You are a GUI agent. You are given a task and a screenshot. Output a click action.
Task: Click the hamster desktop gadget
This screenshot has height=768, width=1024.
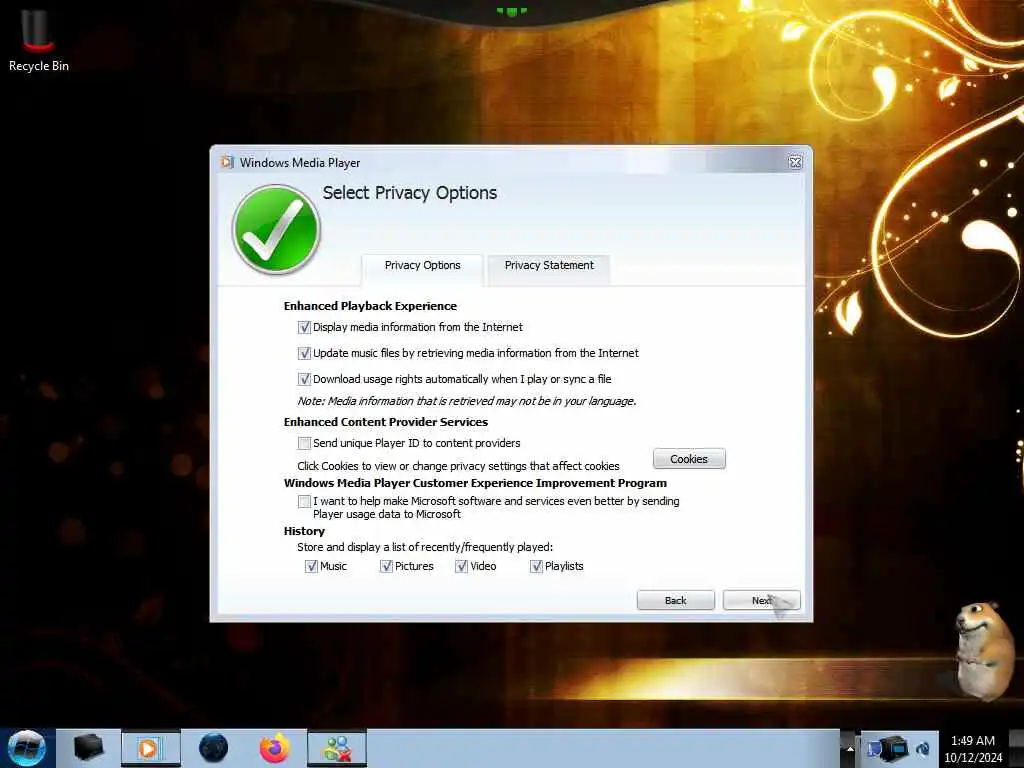tap(986, 650)
